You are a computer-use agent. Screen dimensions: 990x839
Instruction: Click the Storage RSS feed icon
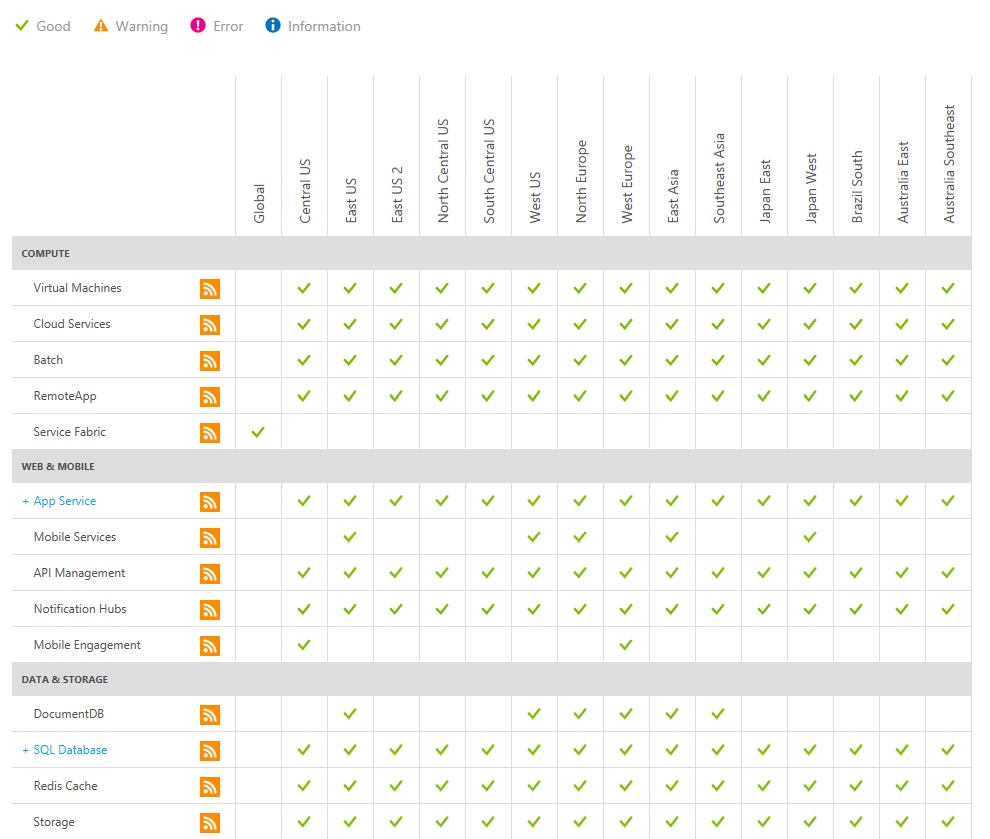tap(210, 823)
